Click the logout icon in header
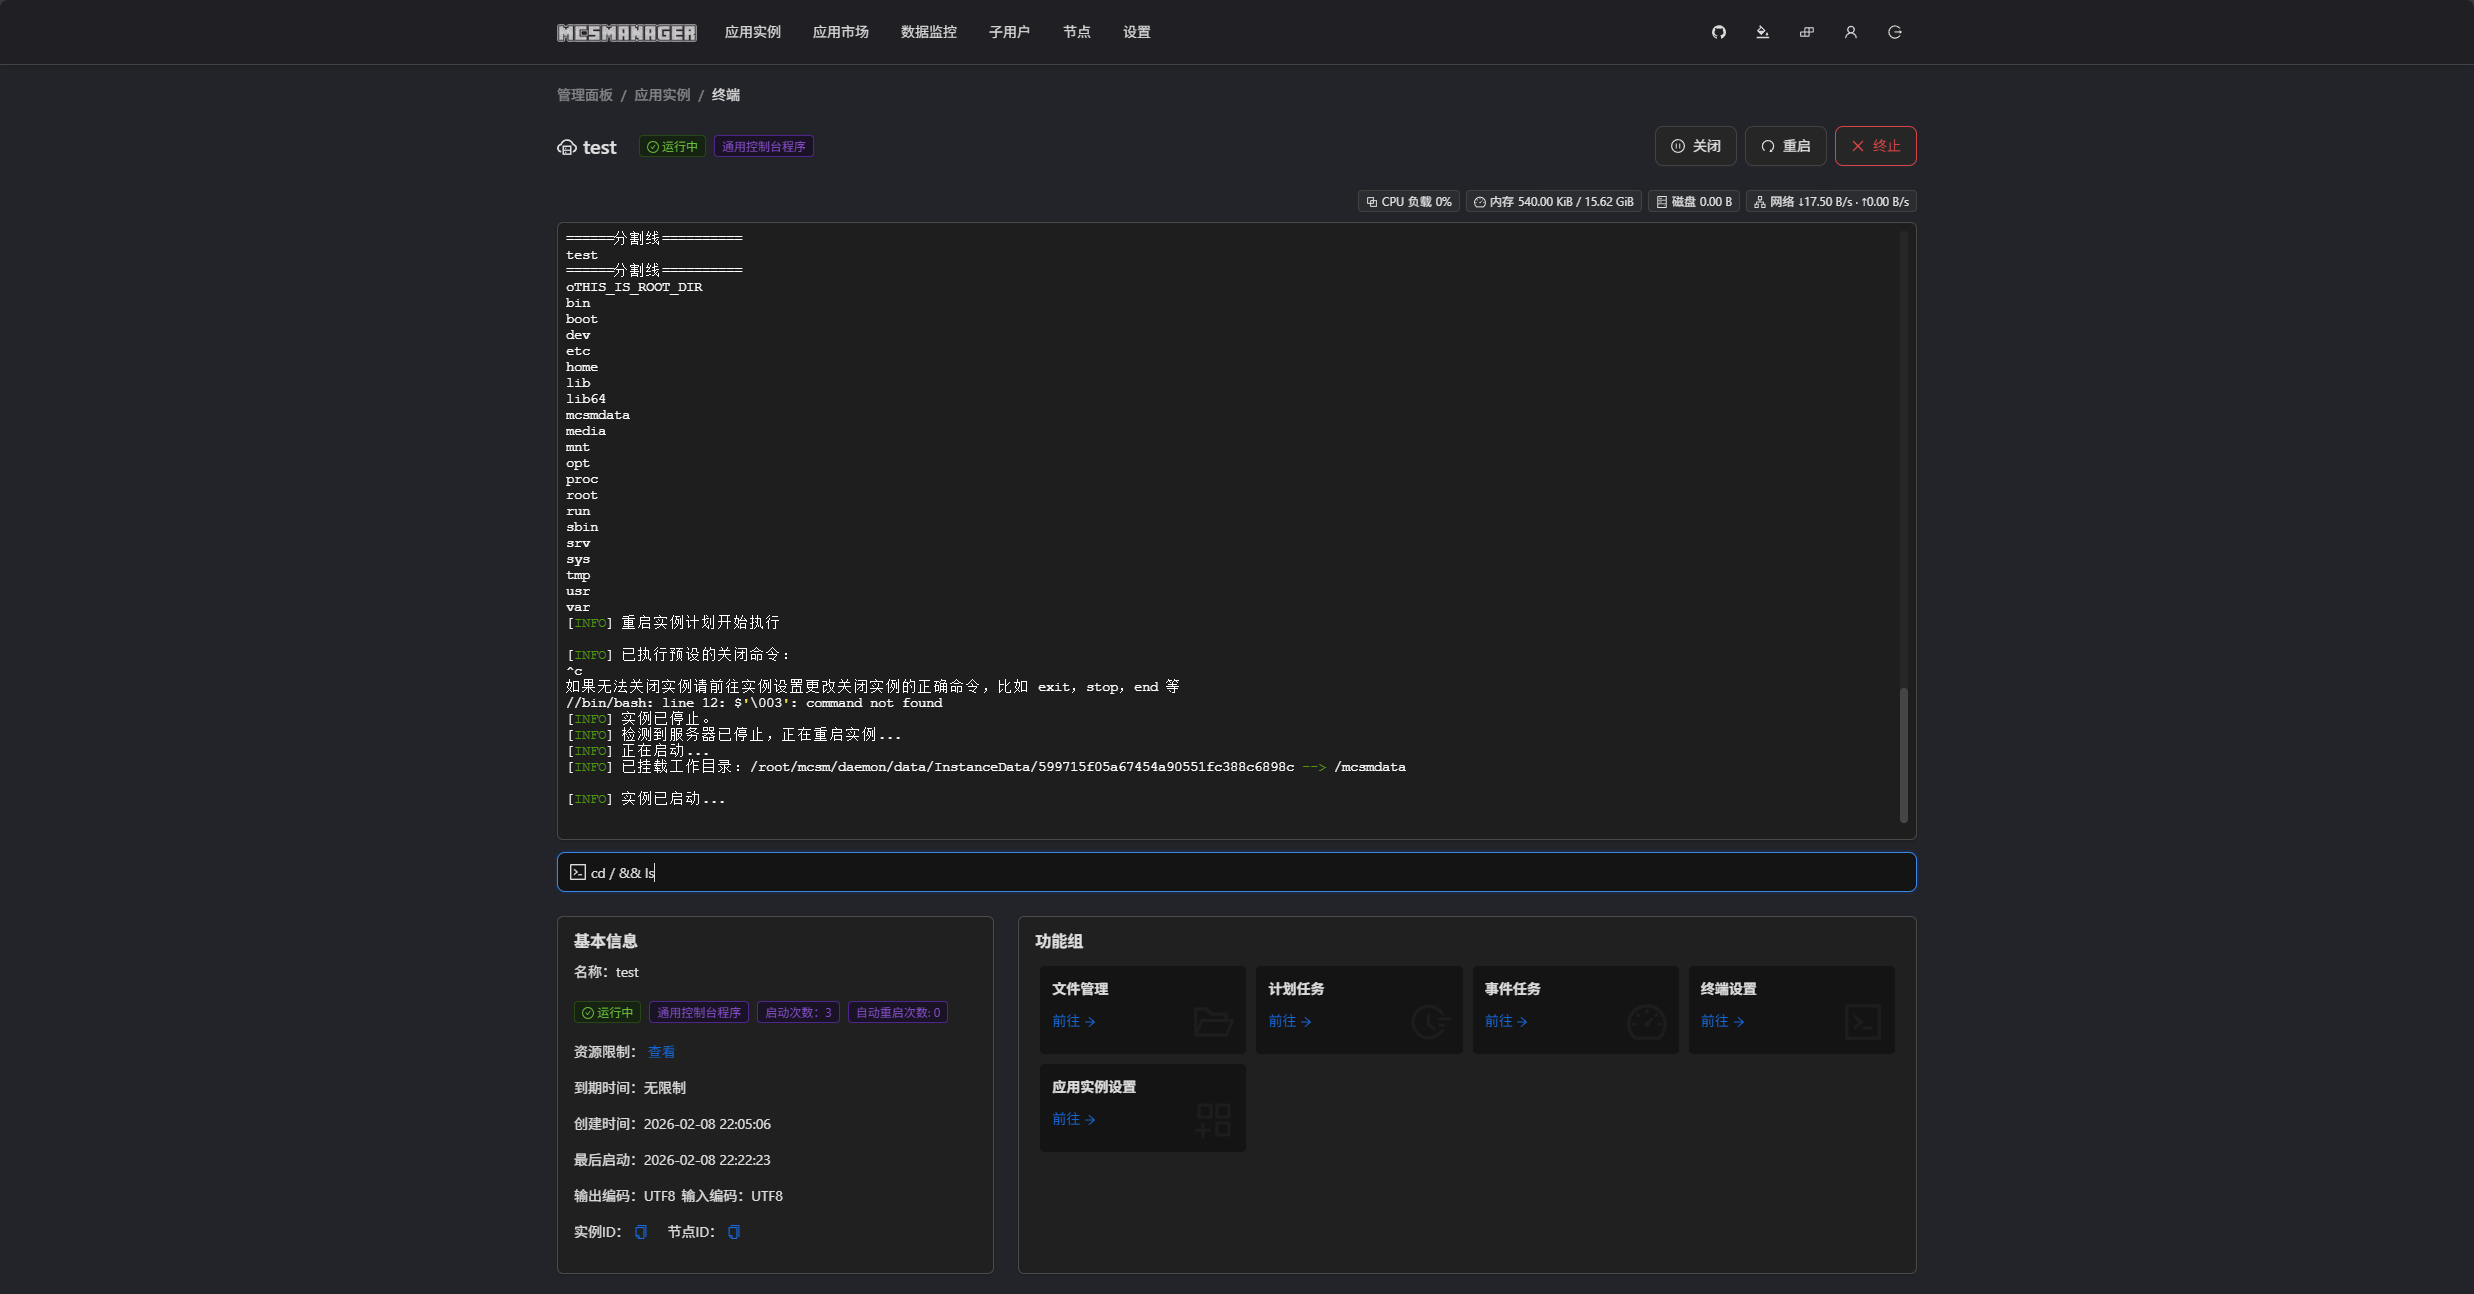Image resolution: width=2474 pixels, height=1294 pixels. tap(1894, 32)
